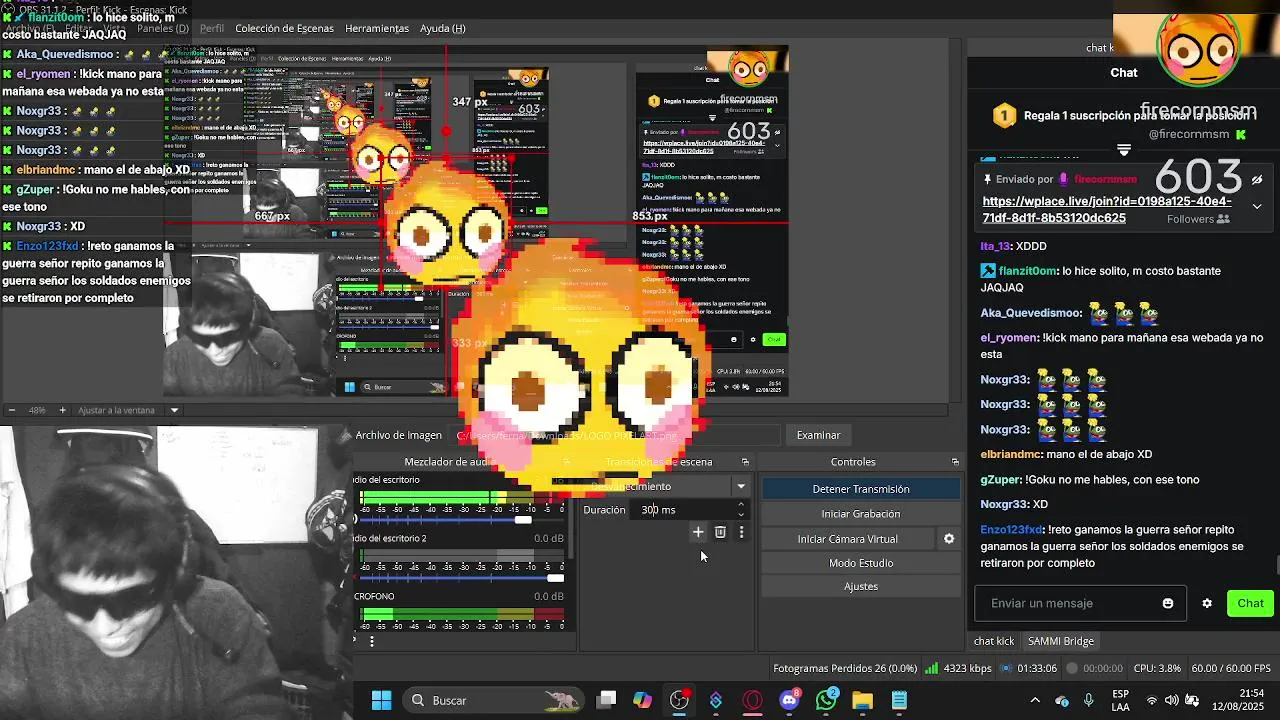Open Ajustes in Controles panel
The height and width of the screenshot is (720, 1280).
click(x=861, y=587)
